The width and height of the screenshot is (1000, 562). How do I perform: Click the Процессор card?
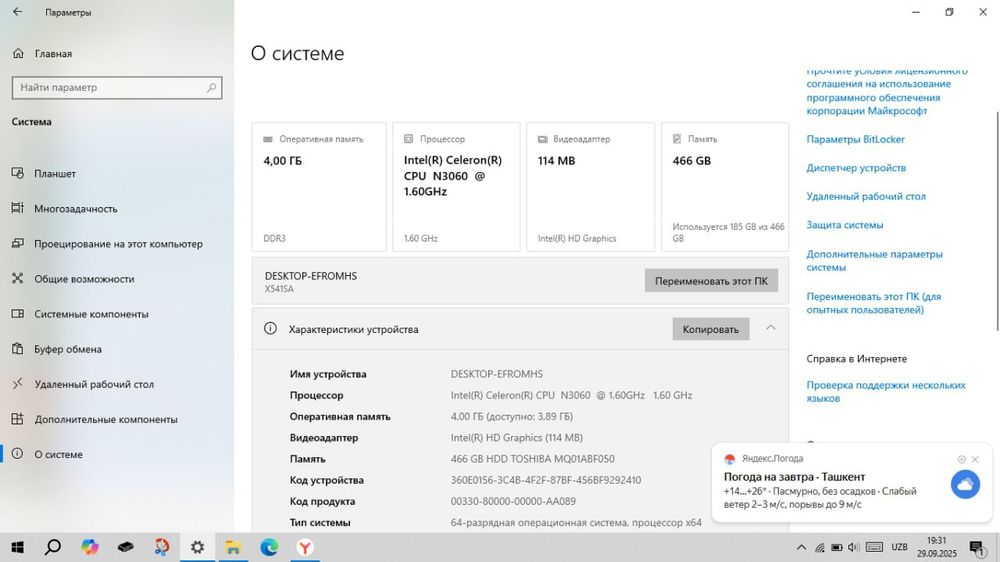[456, 187]
